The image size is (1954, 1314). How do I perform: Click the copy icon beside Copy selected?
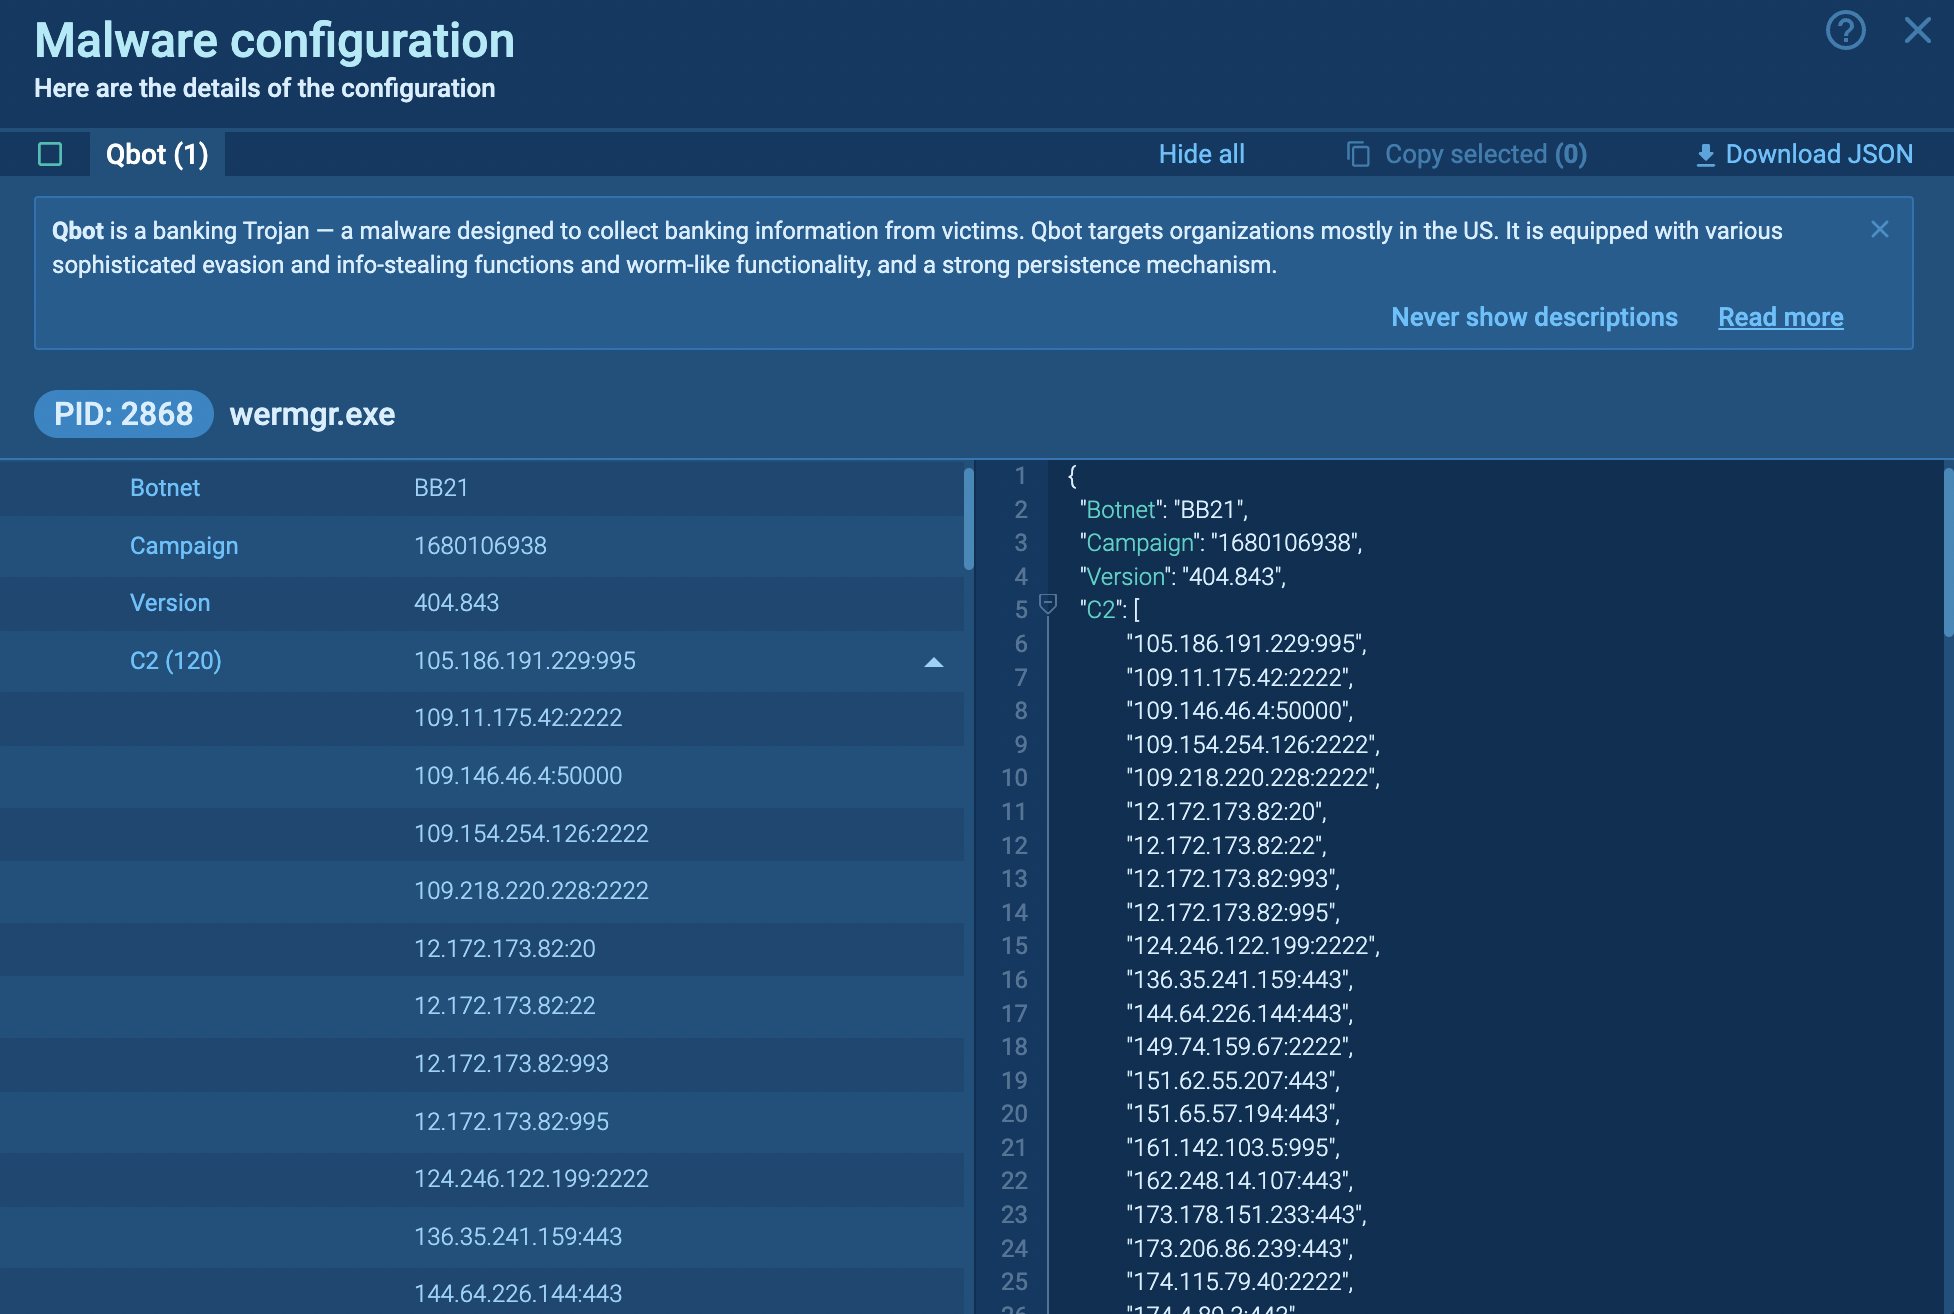[1358, 154]
